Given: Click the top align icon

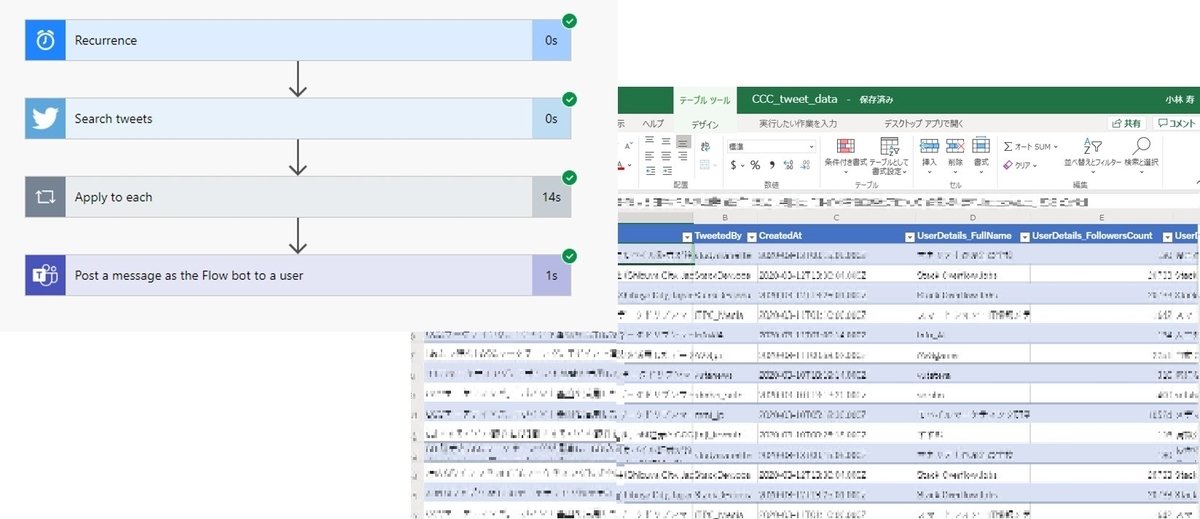Looking at the screenshot, I should click(x=650, y=140).
